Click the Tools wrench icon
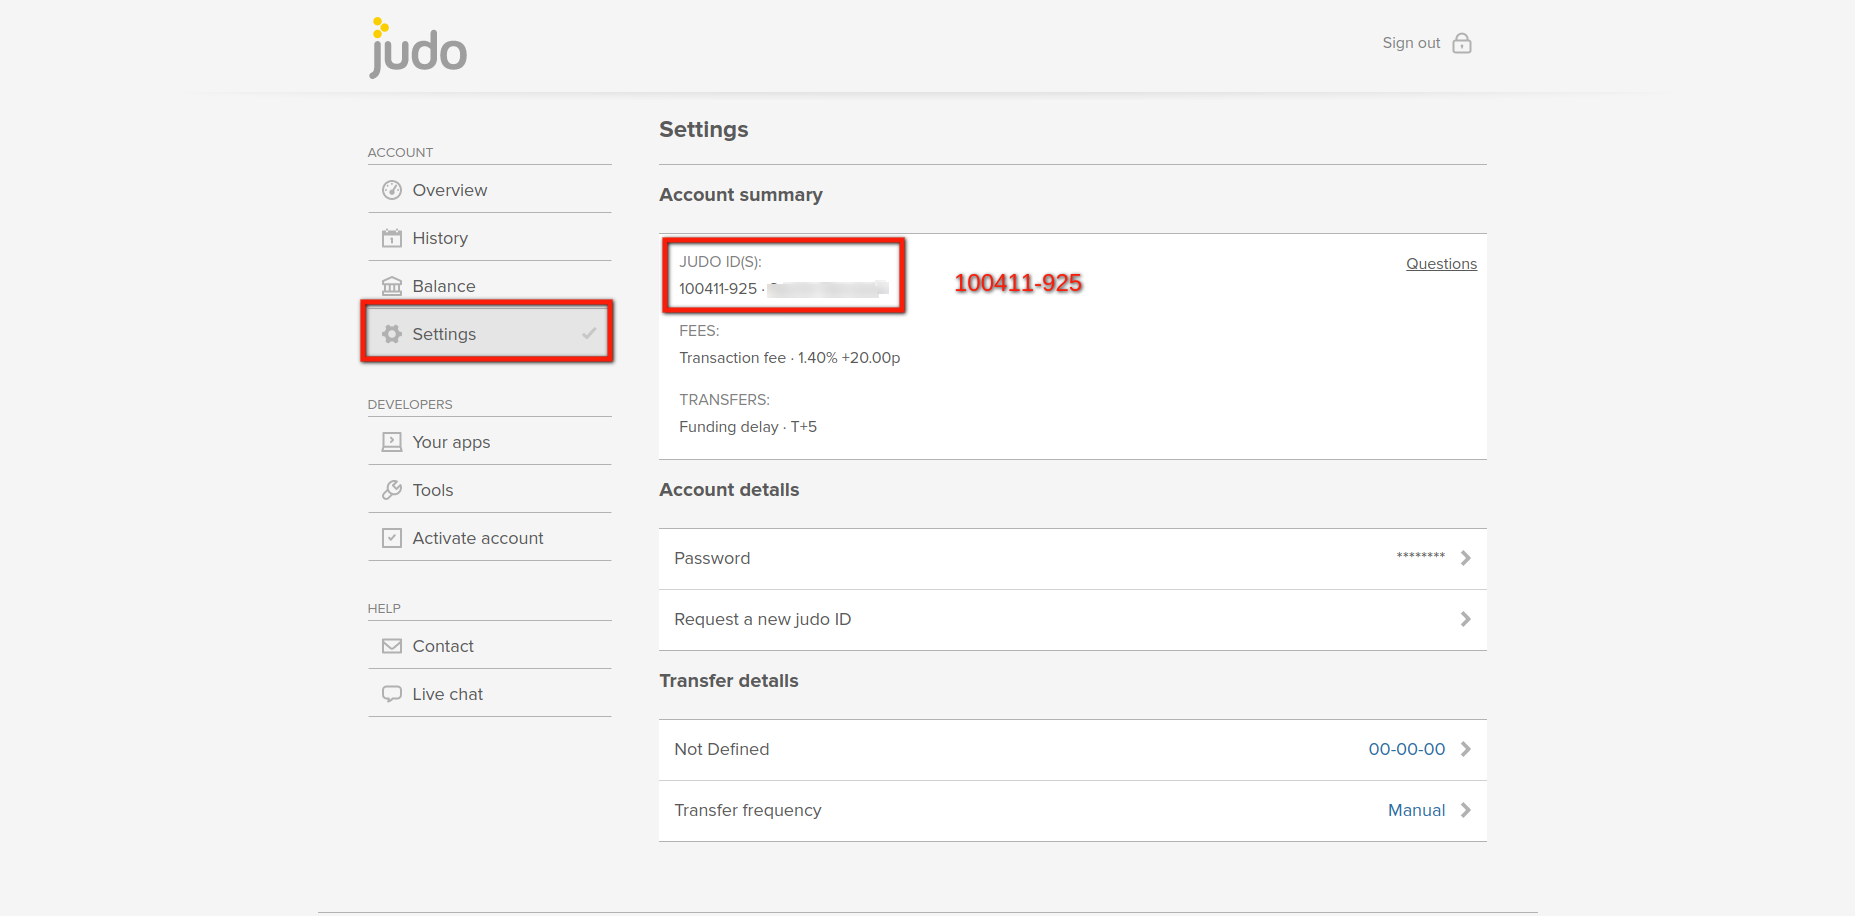Image resolution: width=1855 pixels, height=916 pixels. (392, 490)
